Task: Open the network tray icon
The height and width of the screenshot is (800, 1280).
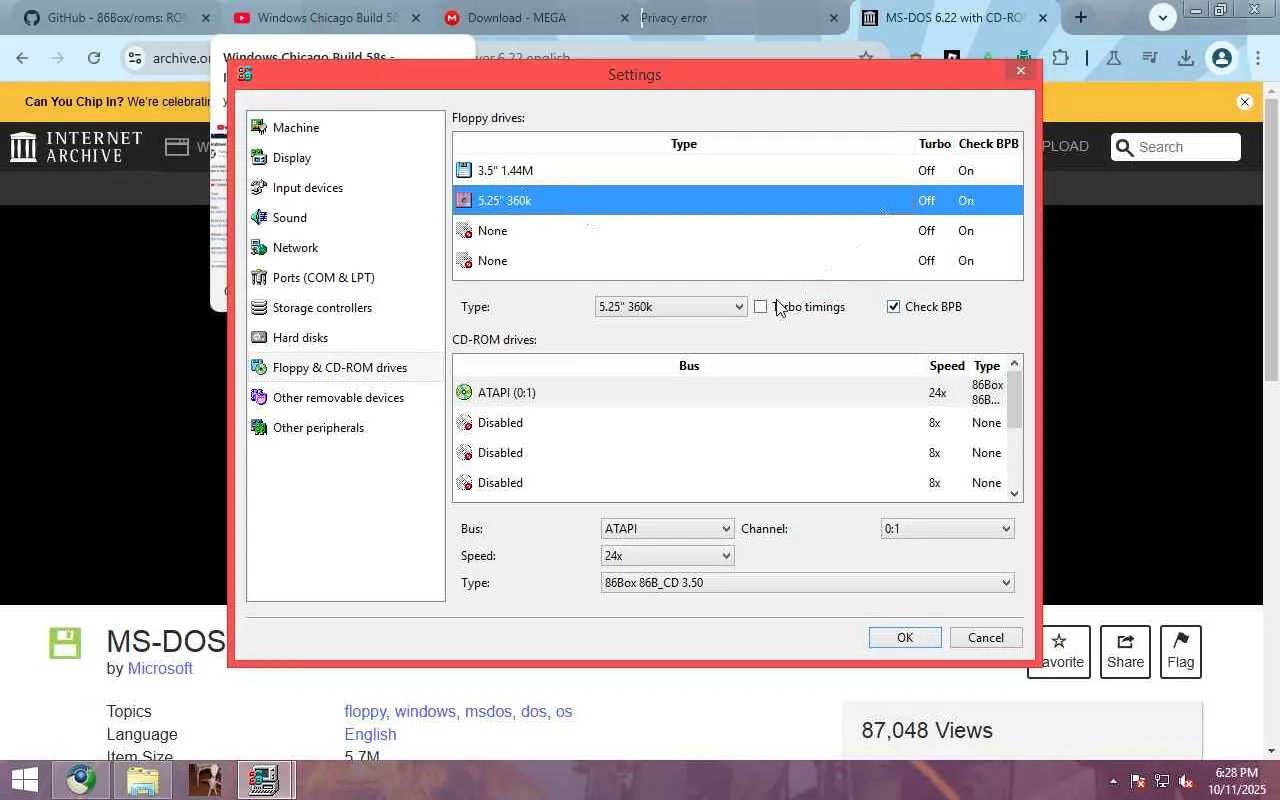Action: [1162, 781]
